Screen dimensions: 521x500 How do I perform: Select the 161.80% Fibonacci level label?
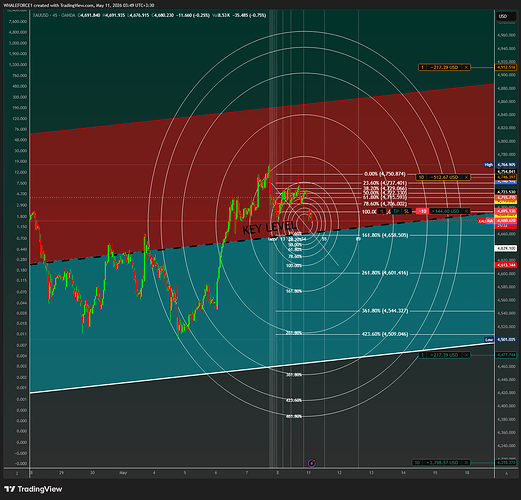coord(385,235)
